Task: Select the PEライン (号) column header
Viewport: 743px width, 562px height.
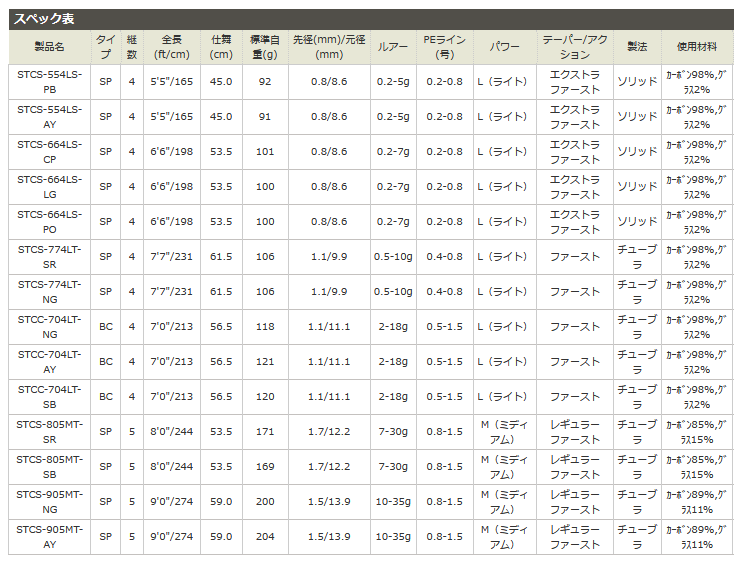Action: click(x=444, y=47)
